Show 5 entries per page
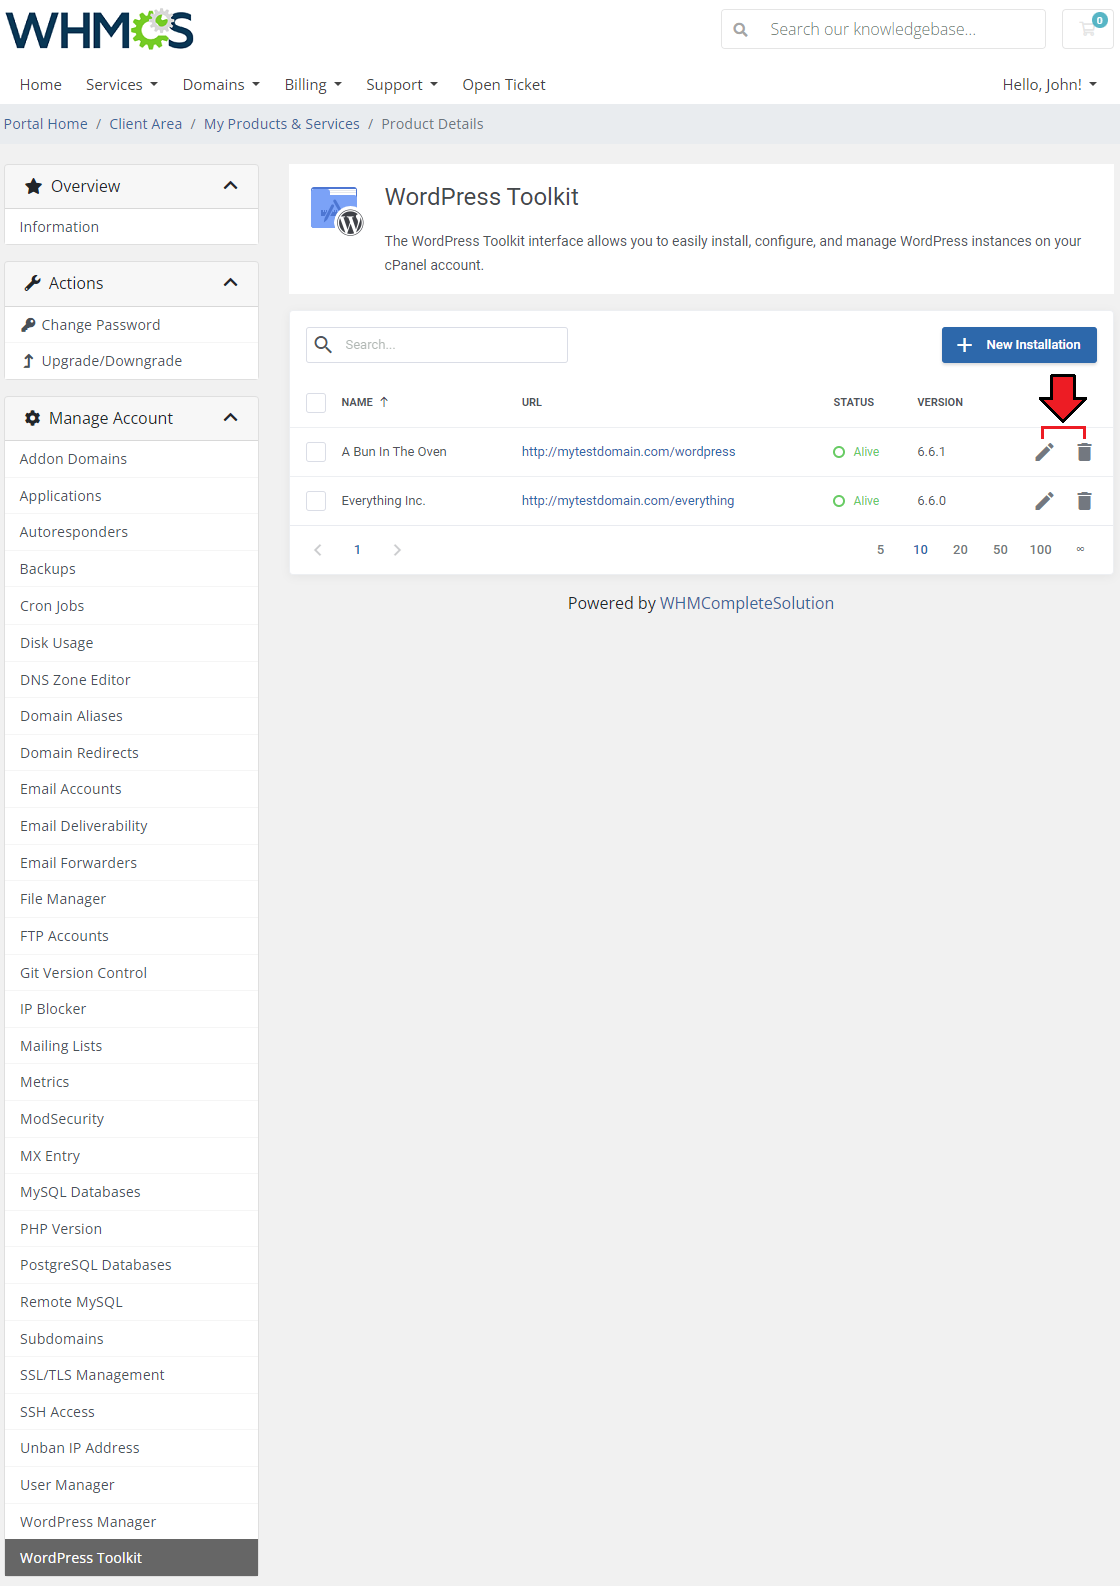 [x=880, y=550]
